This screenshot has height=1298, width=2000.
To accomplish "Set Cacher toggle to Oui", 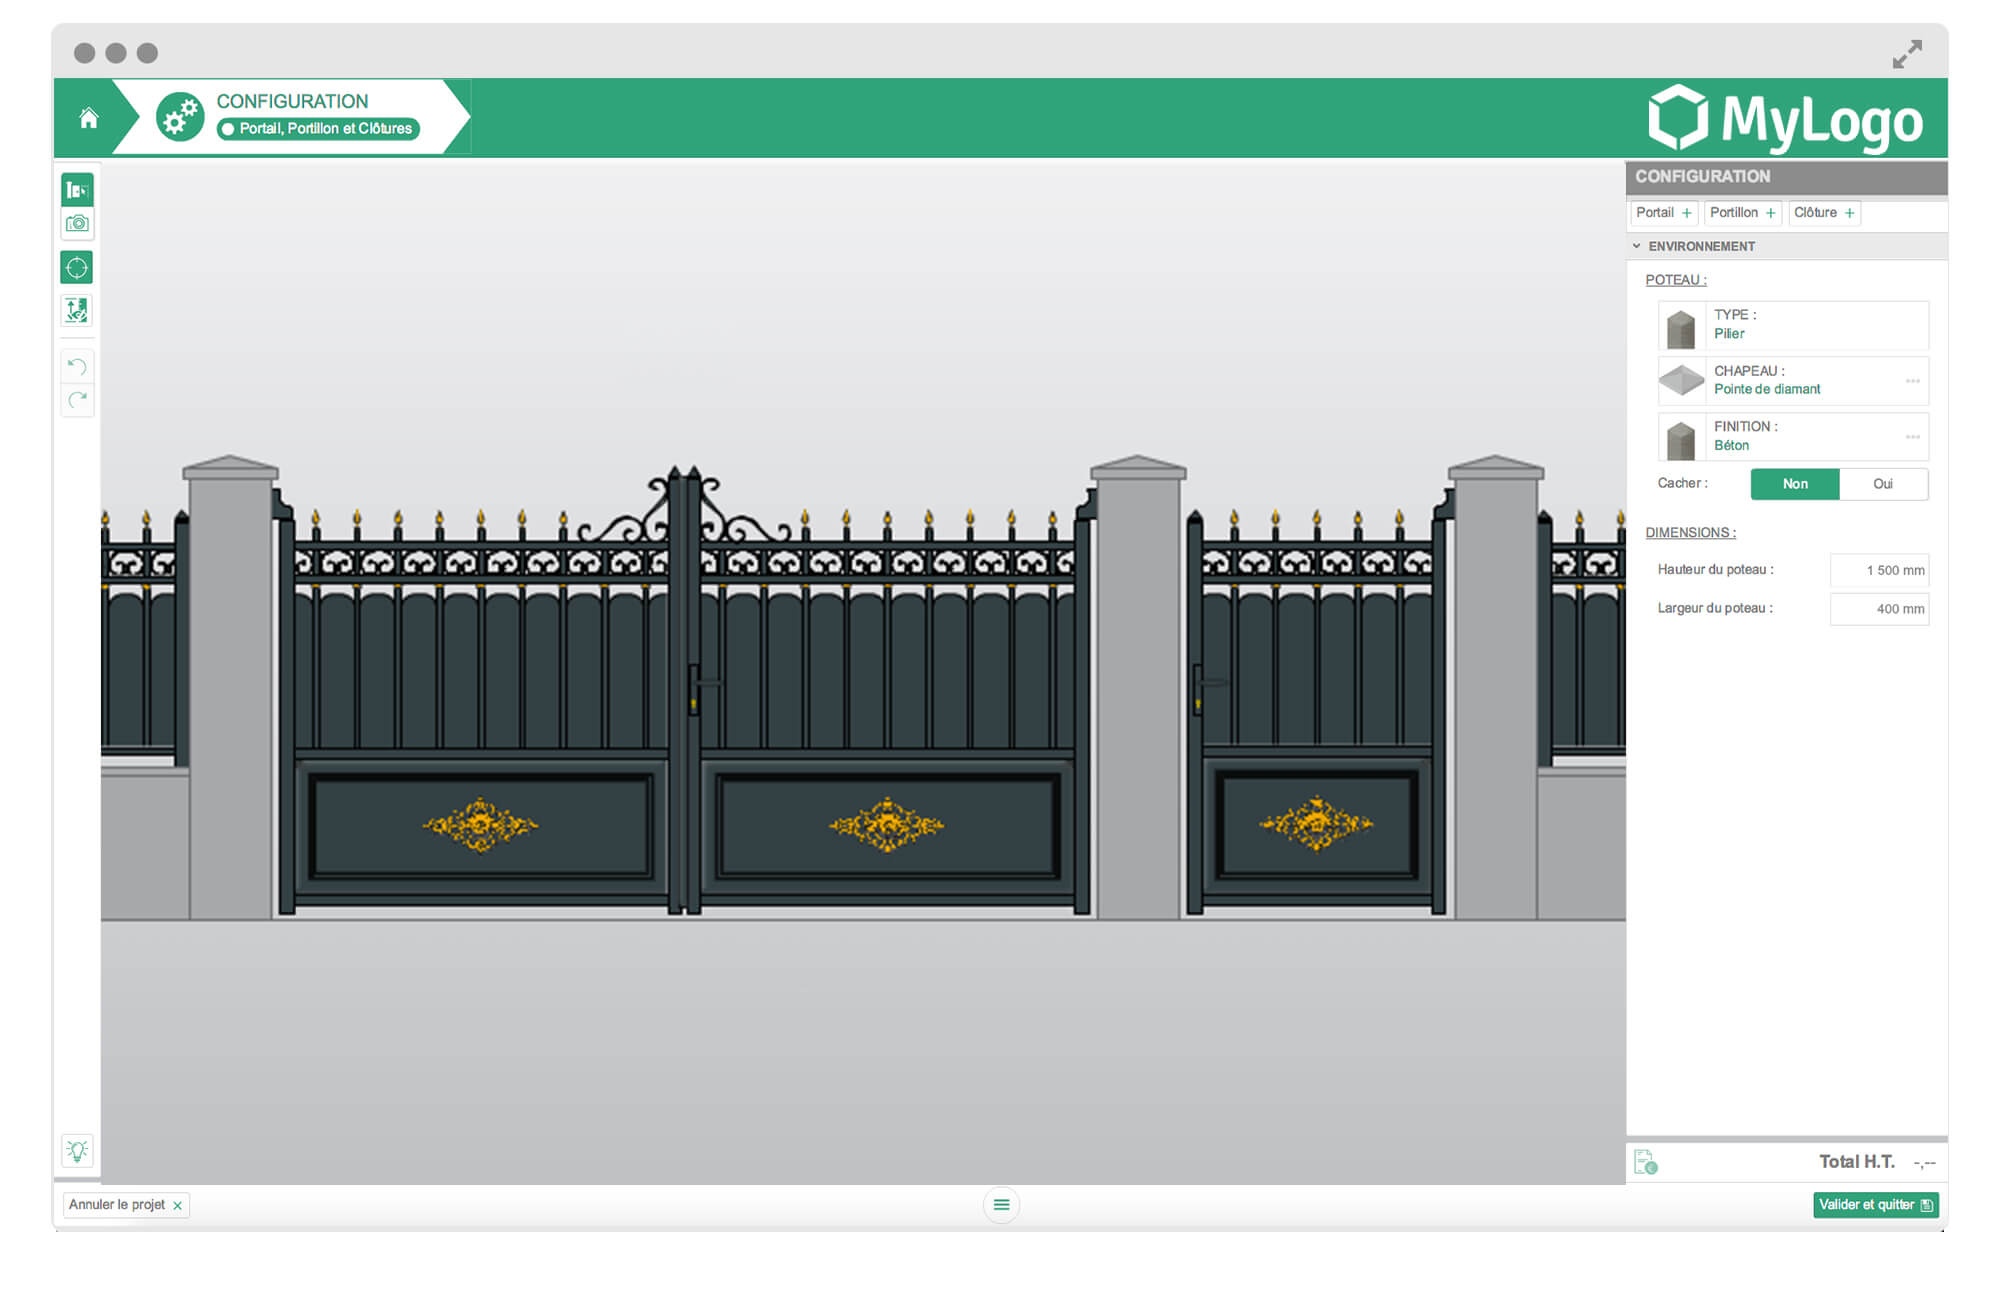I will click(1882, 484).
